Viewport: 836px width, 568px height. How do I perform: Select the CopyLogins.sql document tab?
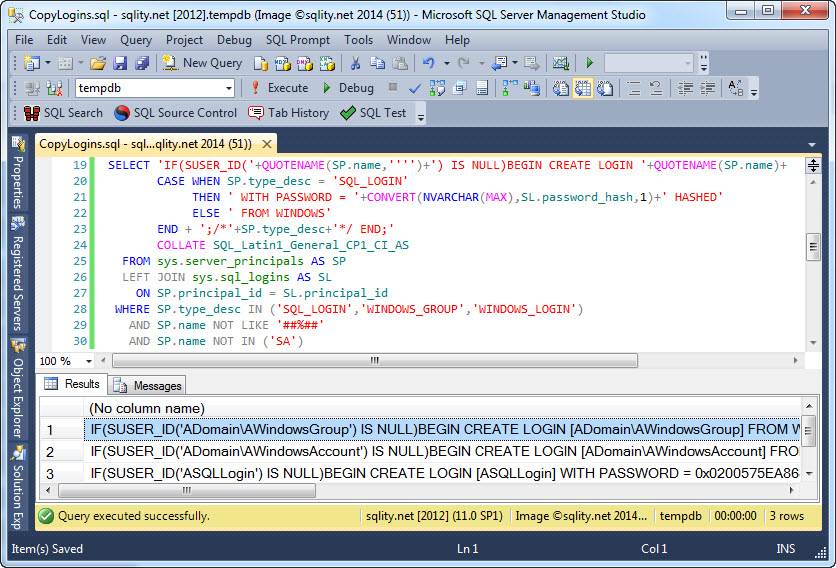click(145, 143)
